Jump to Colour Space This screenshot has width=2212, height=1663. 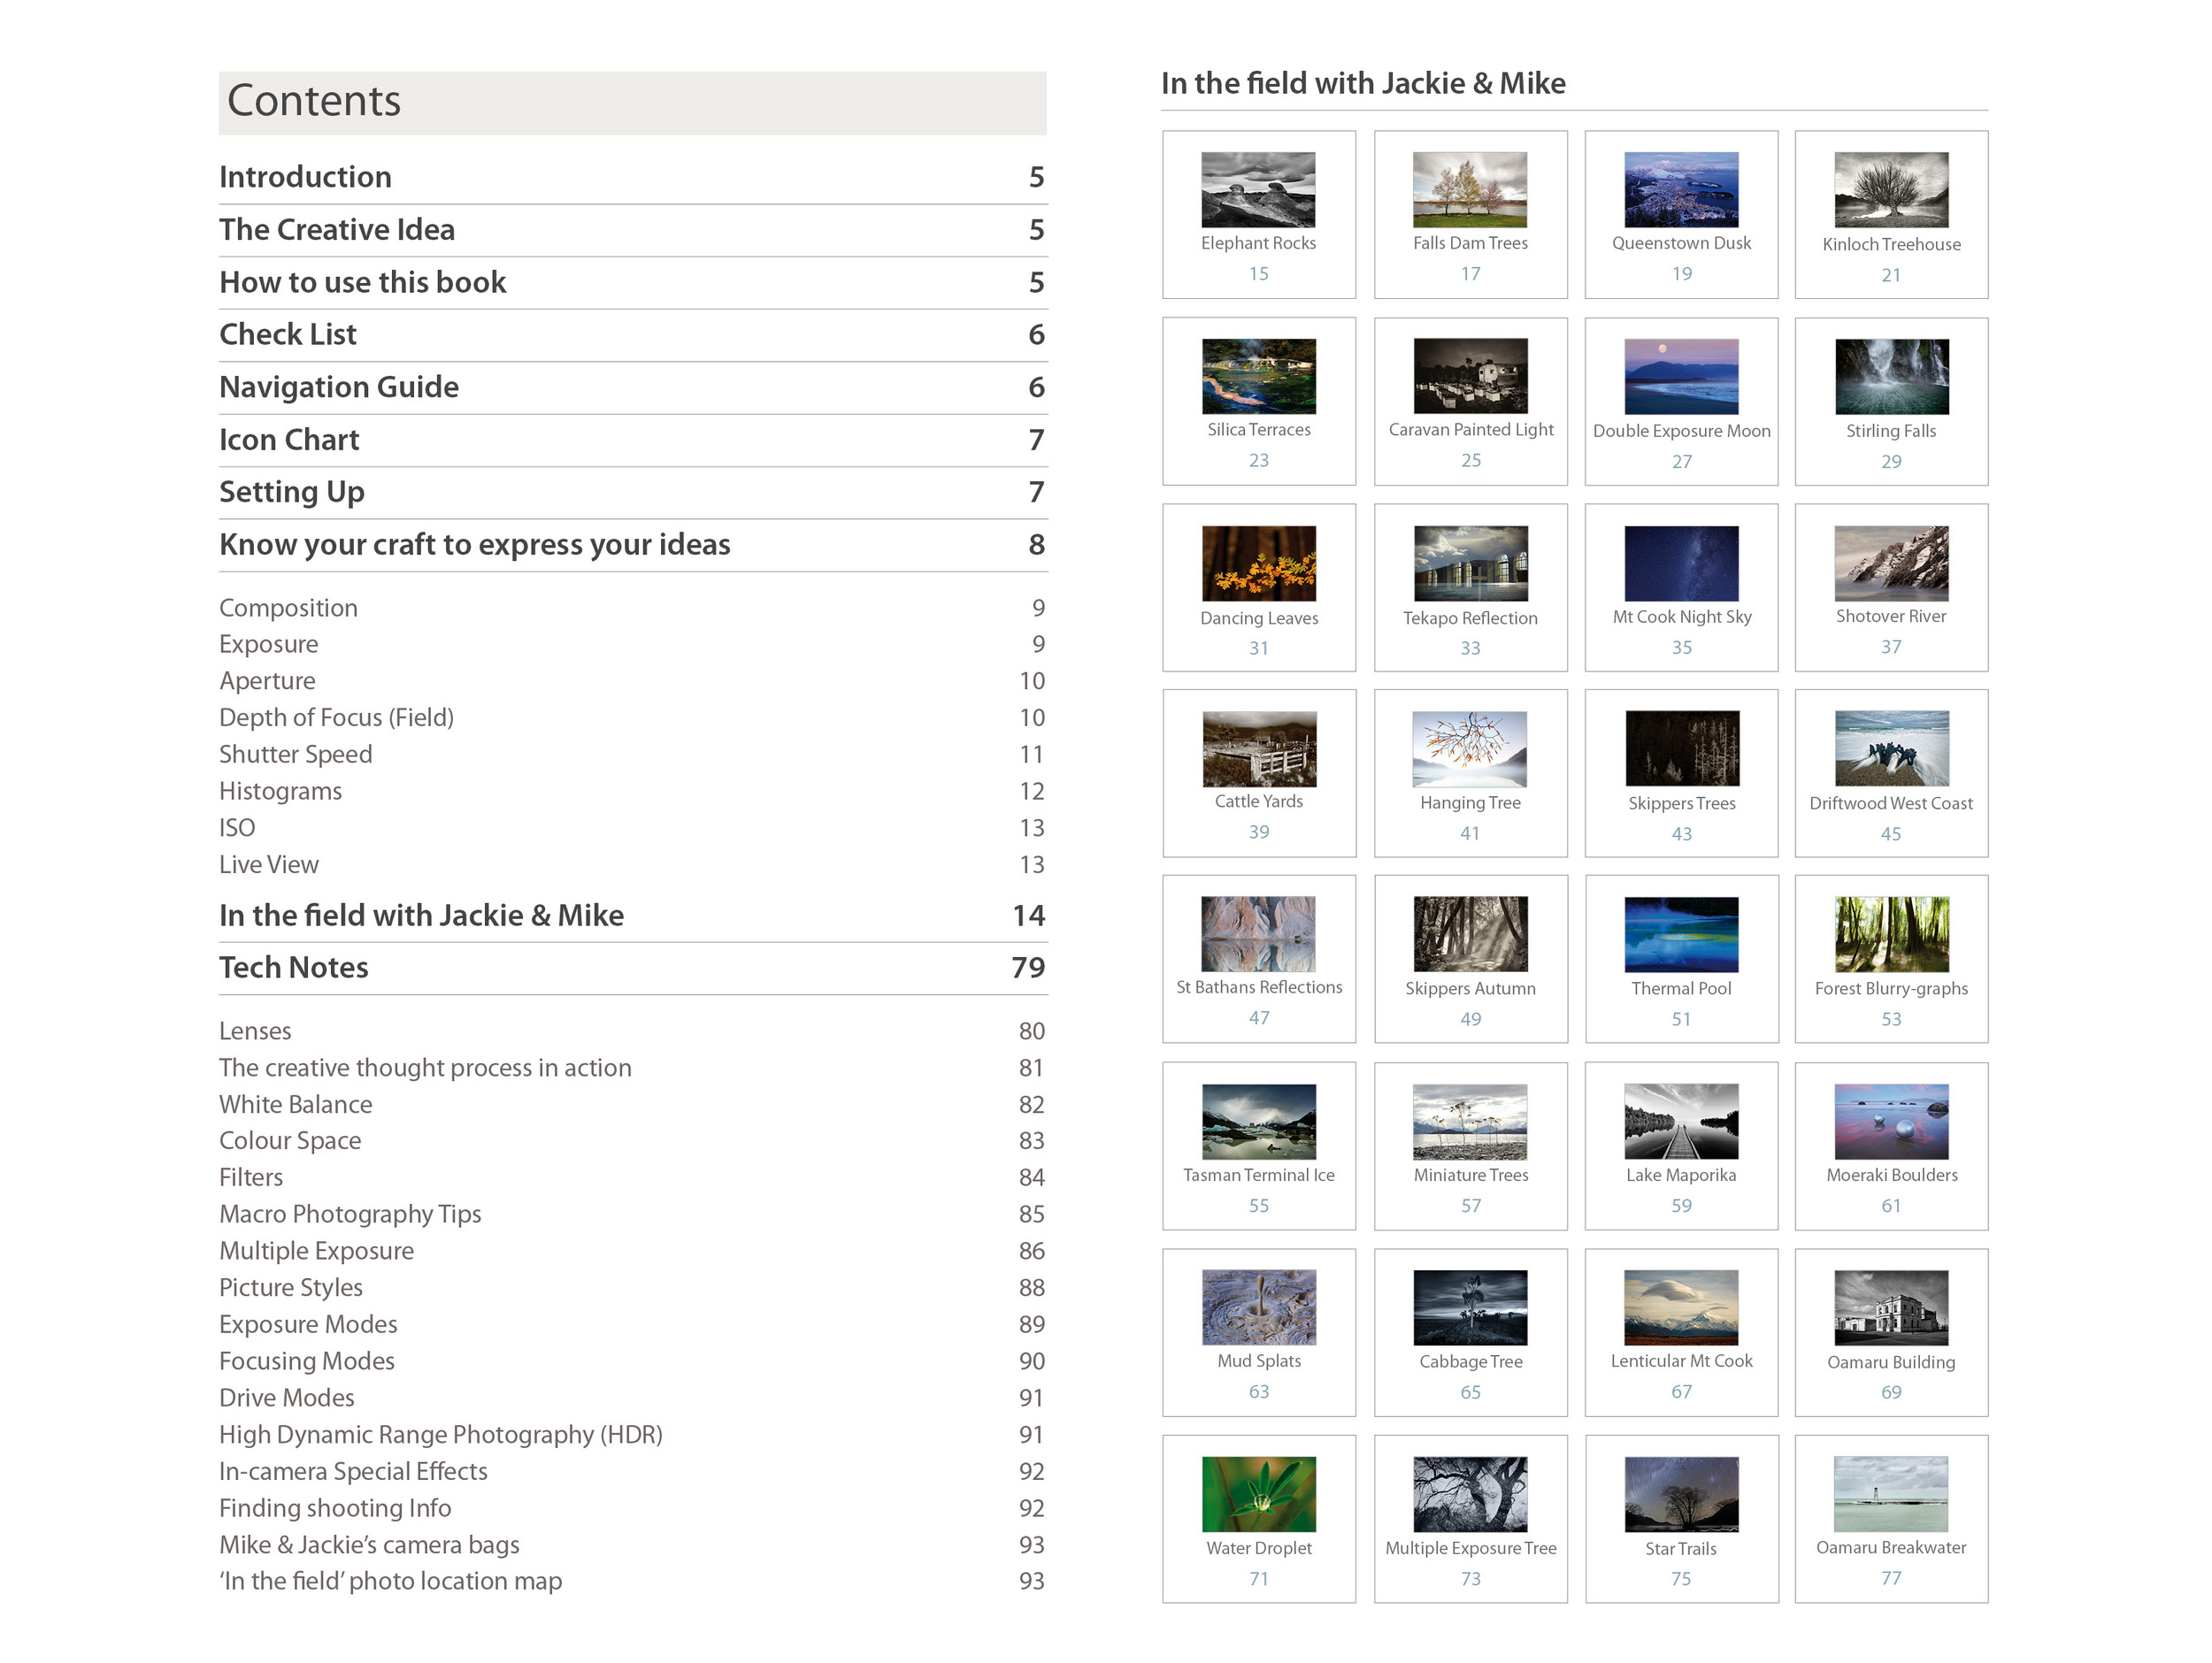tap(632, 1141)
